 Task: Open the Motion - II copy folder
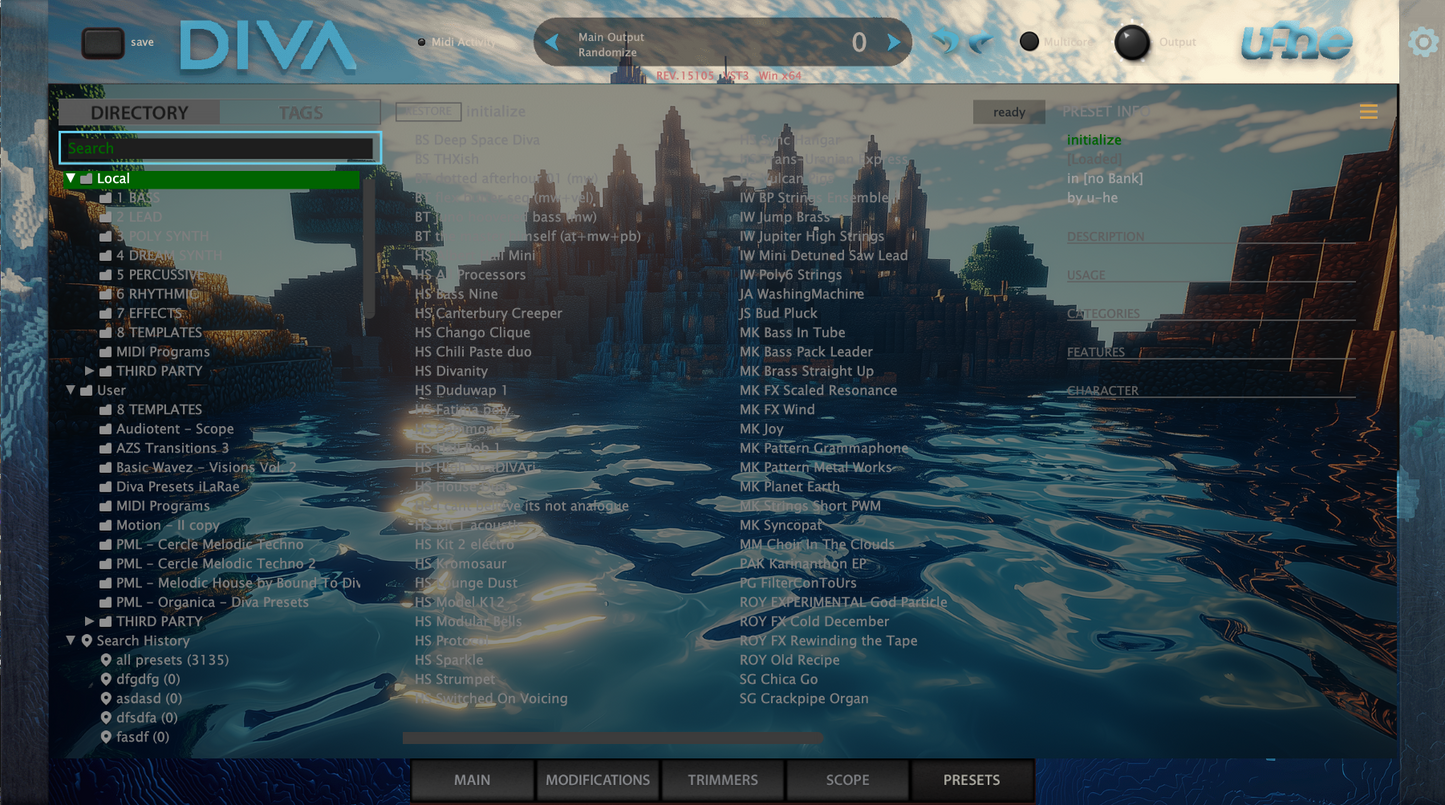(160, 525)
